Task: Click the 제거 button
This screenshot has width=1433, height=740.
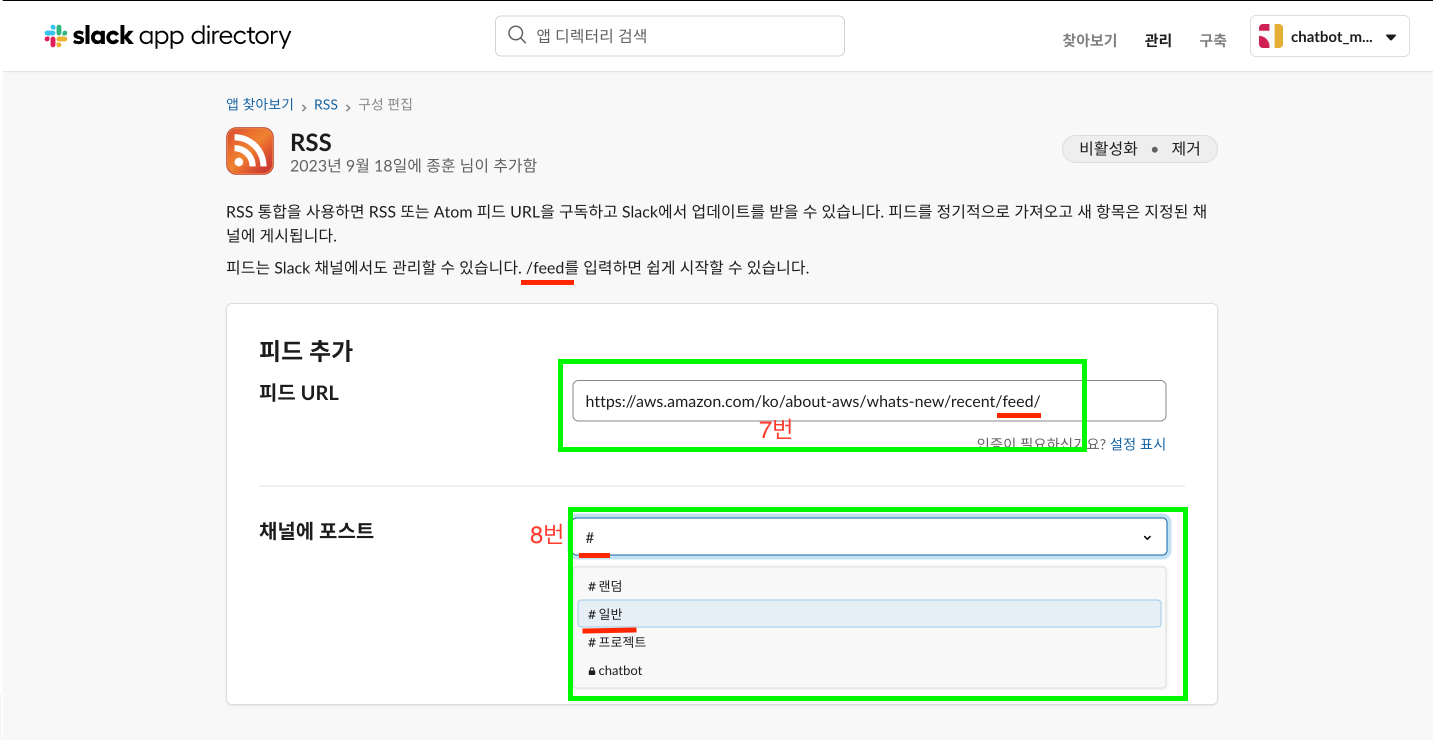Action: pyautogui.click(x=1186, y=149)
